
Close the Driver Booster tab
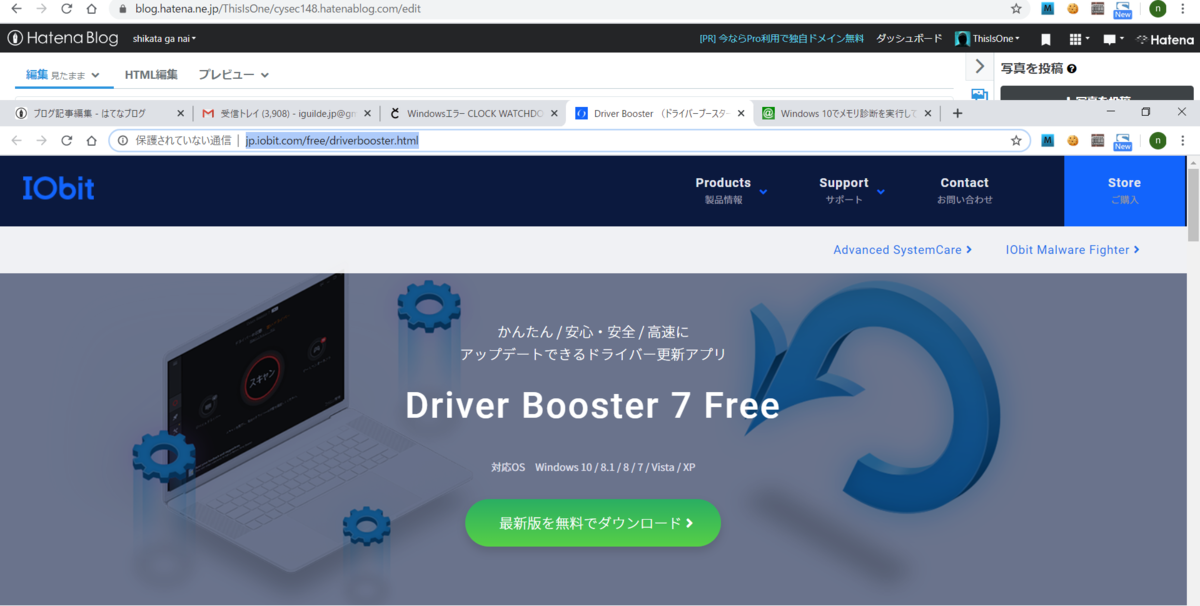coord(741,114)
